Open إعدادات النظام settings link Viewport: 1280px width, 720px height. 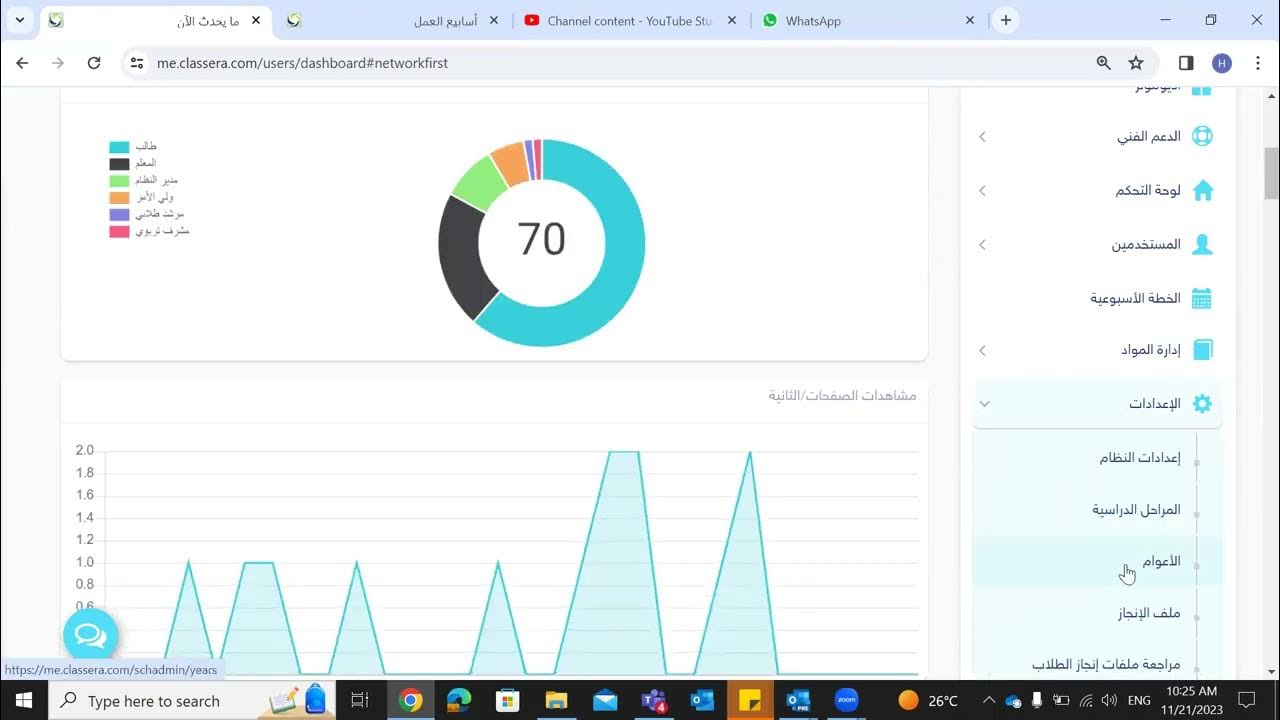pyautogui.click(x=1140, y=458)
